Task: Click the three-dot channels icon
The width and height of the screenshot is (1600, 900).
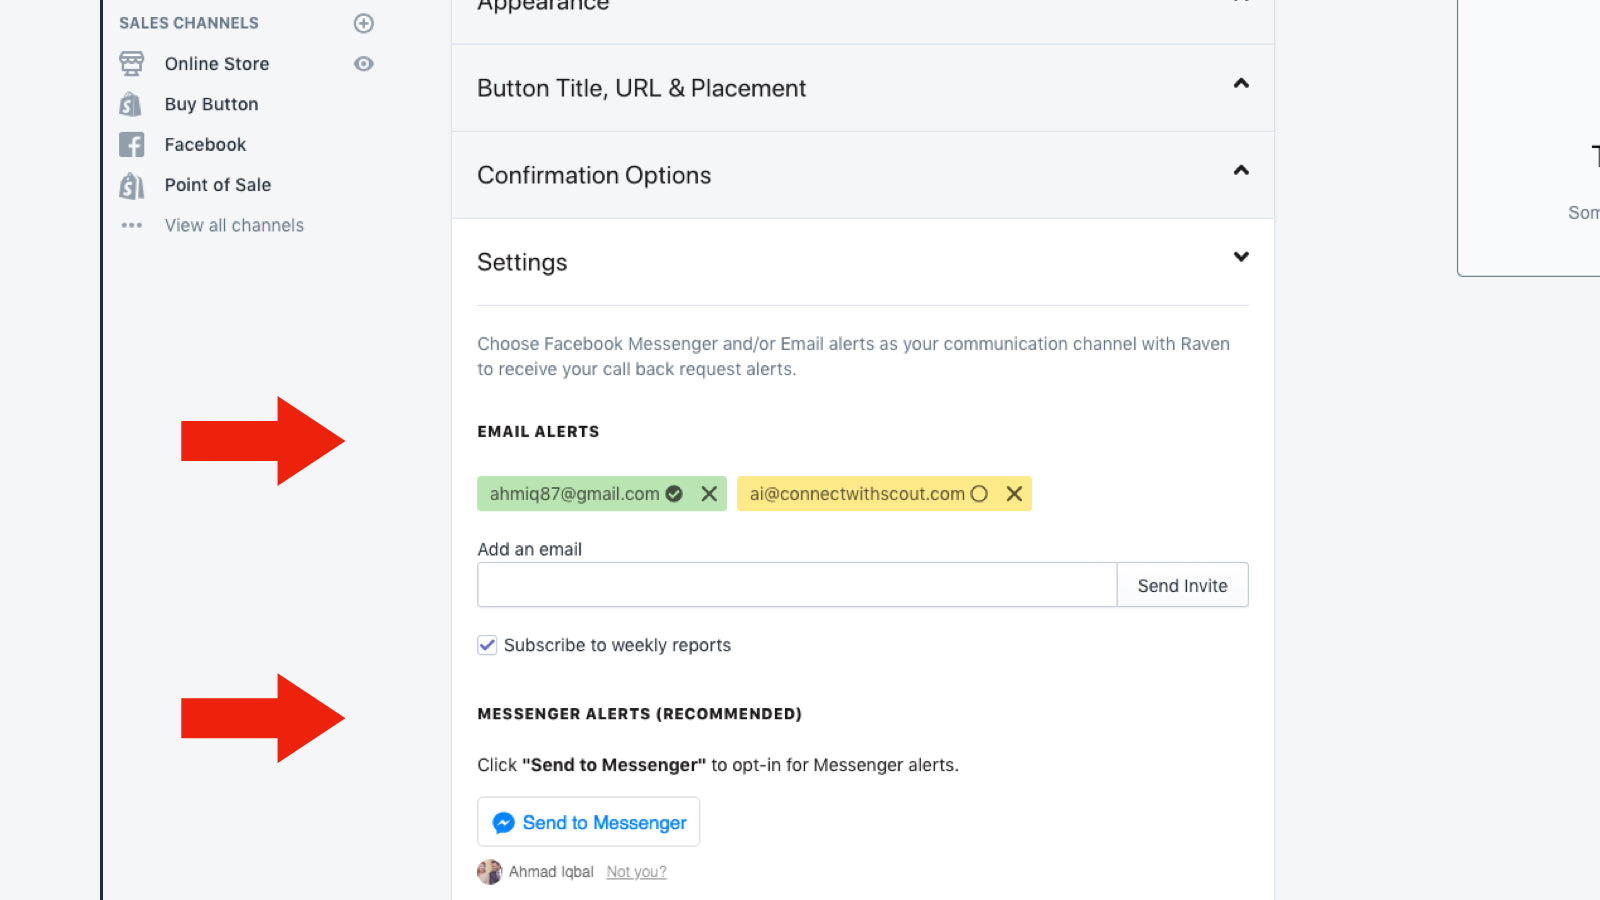Action: tap(131, 225)
